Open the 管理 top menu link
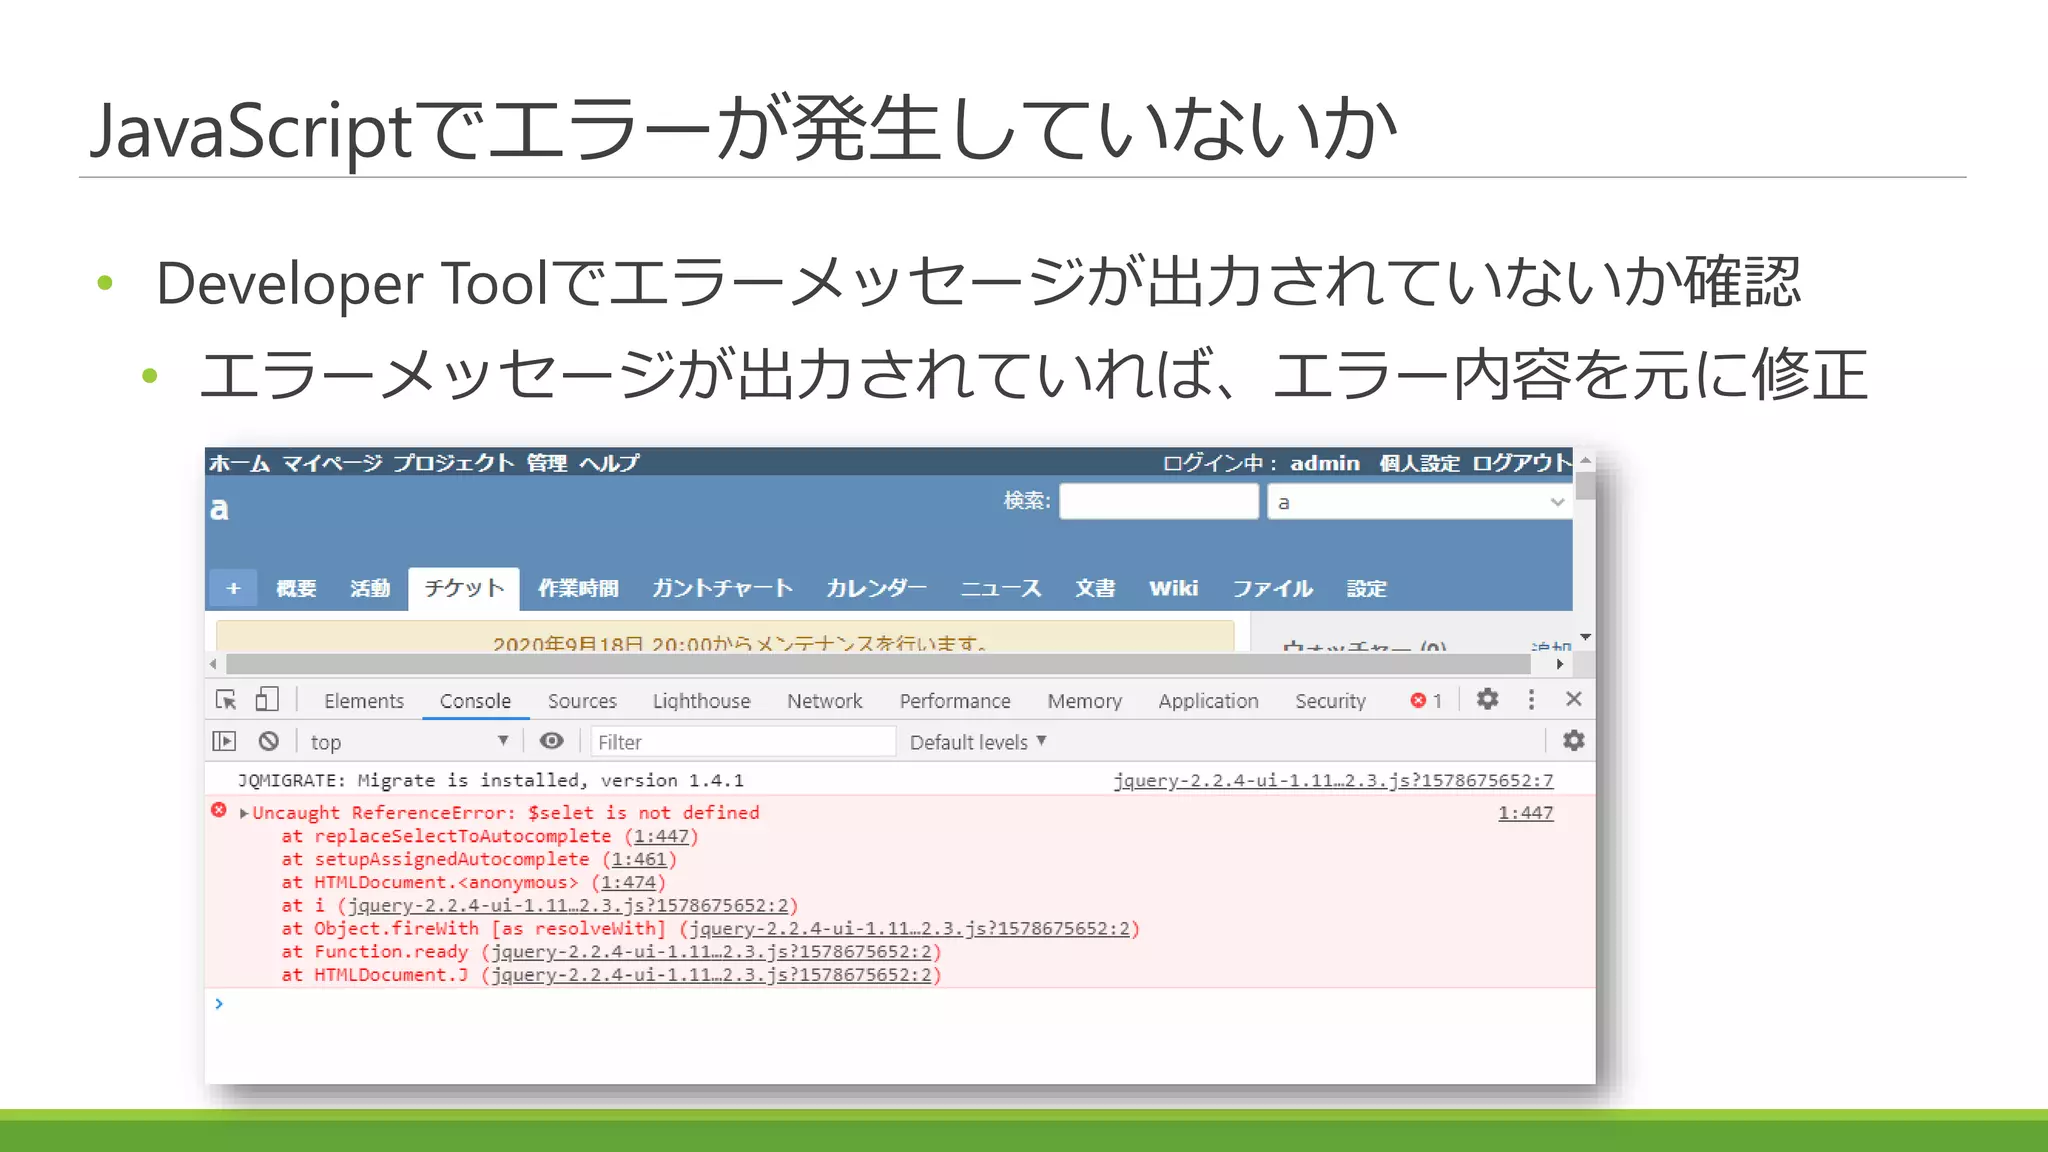 [547, 463]
